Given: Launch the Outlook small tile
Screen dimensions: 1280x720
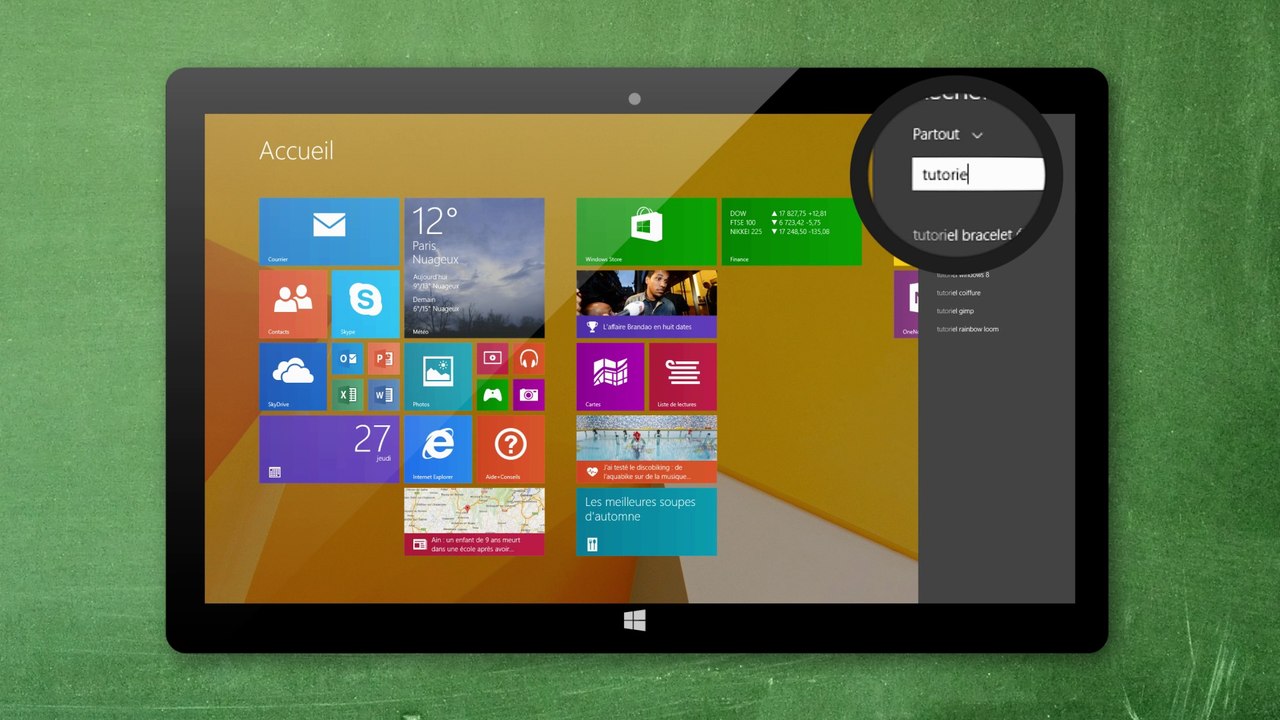Looking at the screenshot, I should coord(347,358).
